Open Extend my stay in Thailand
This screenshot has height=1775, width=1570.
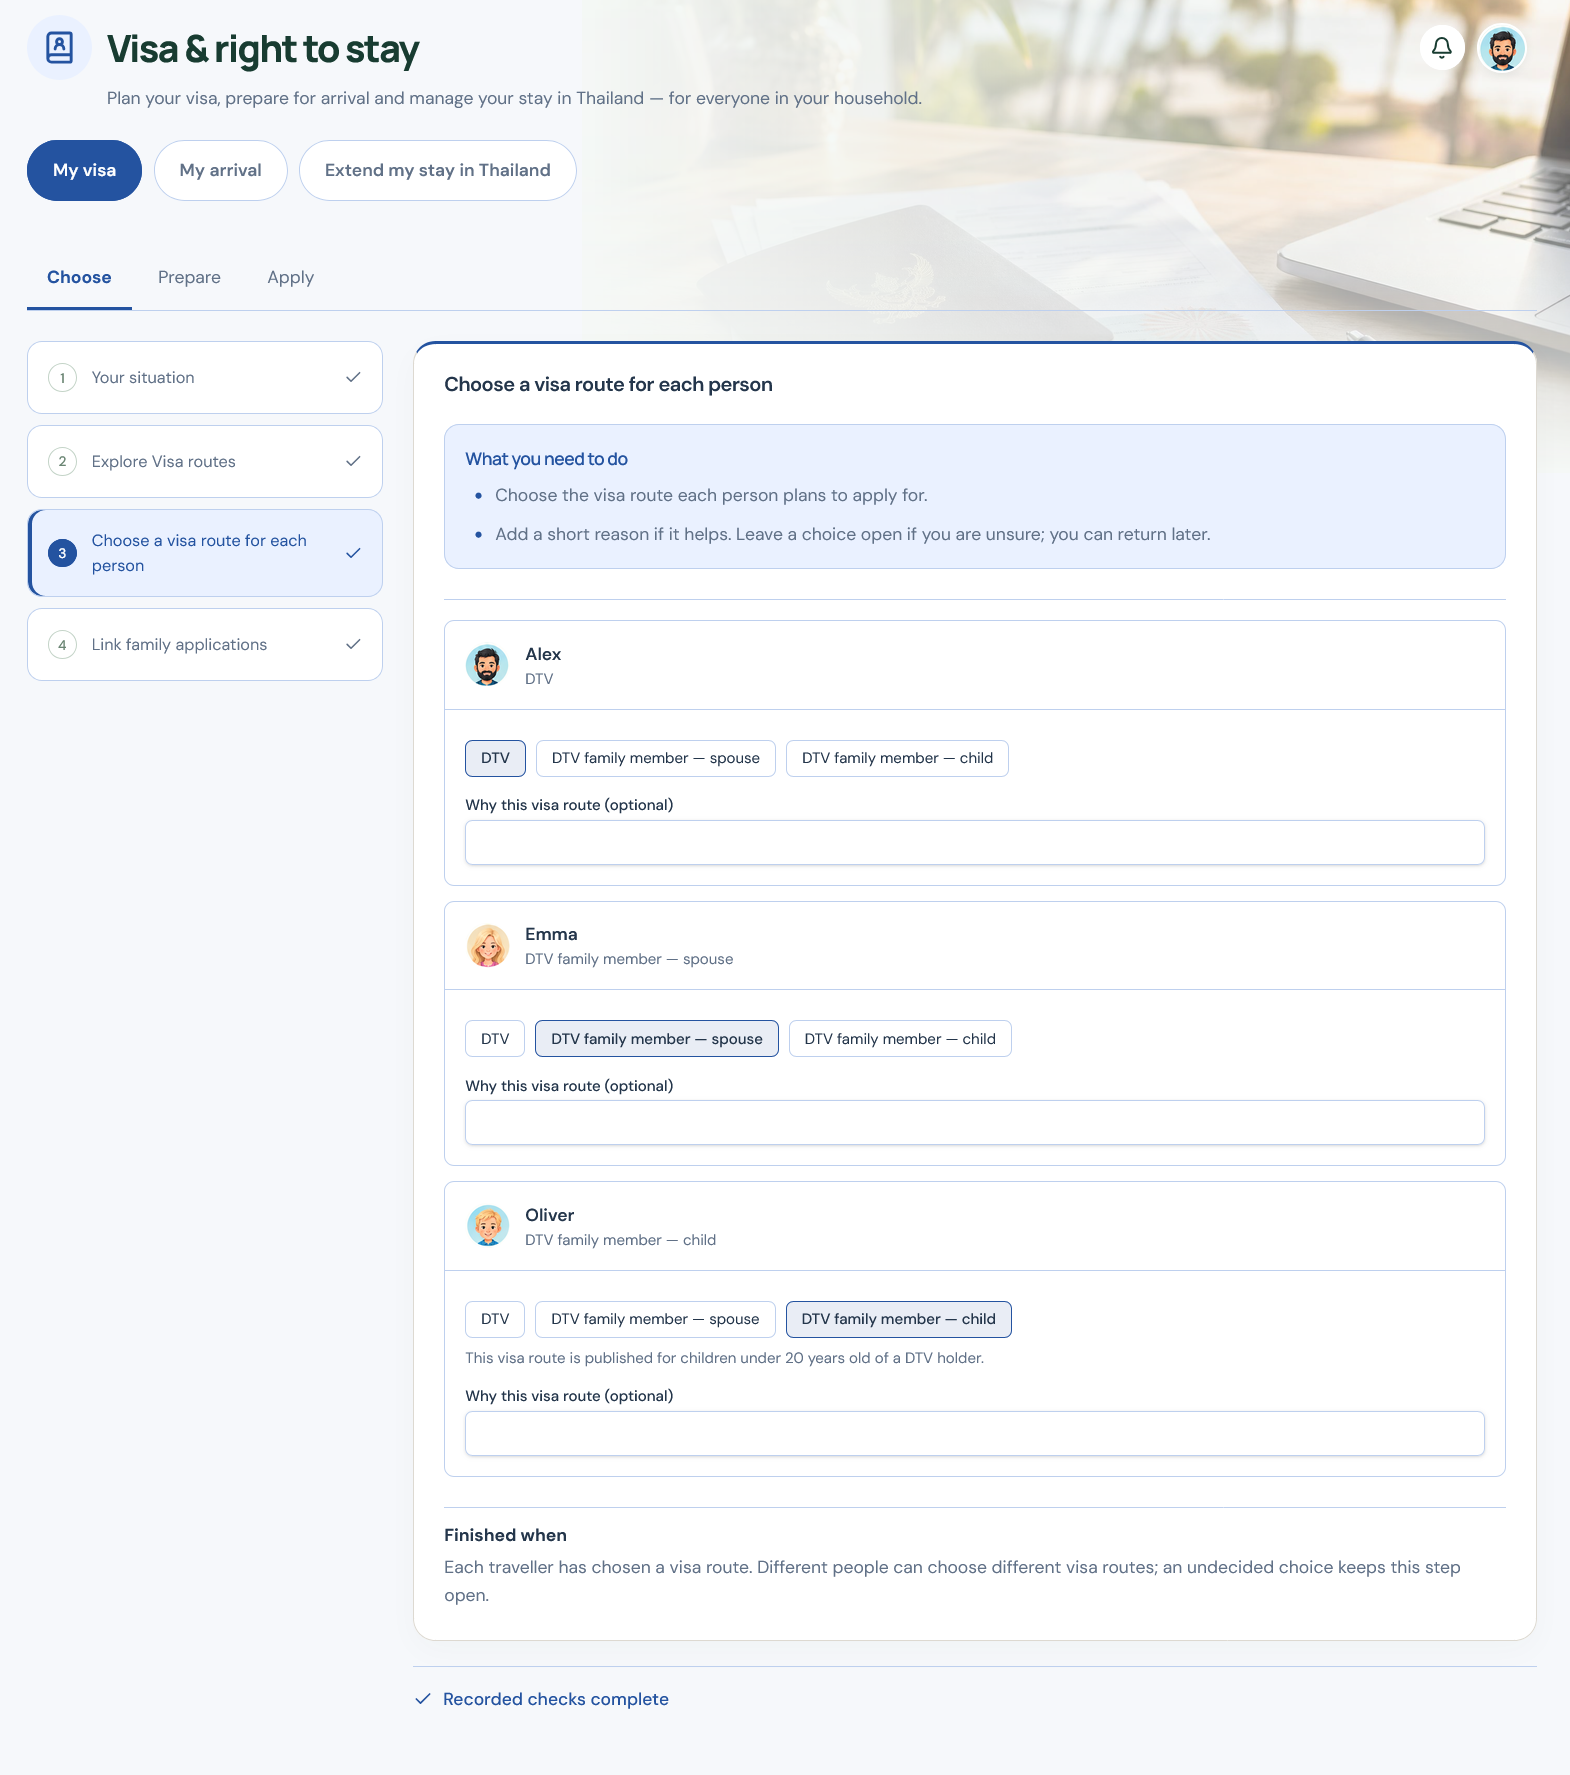click(438, 170)
